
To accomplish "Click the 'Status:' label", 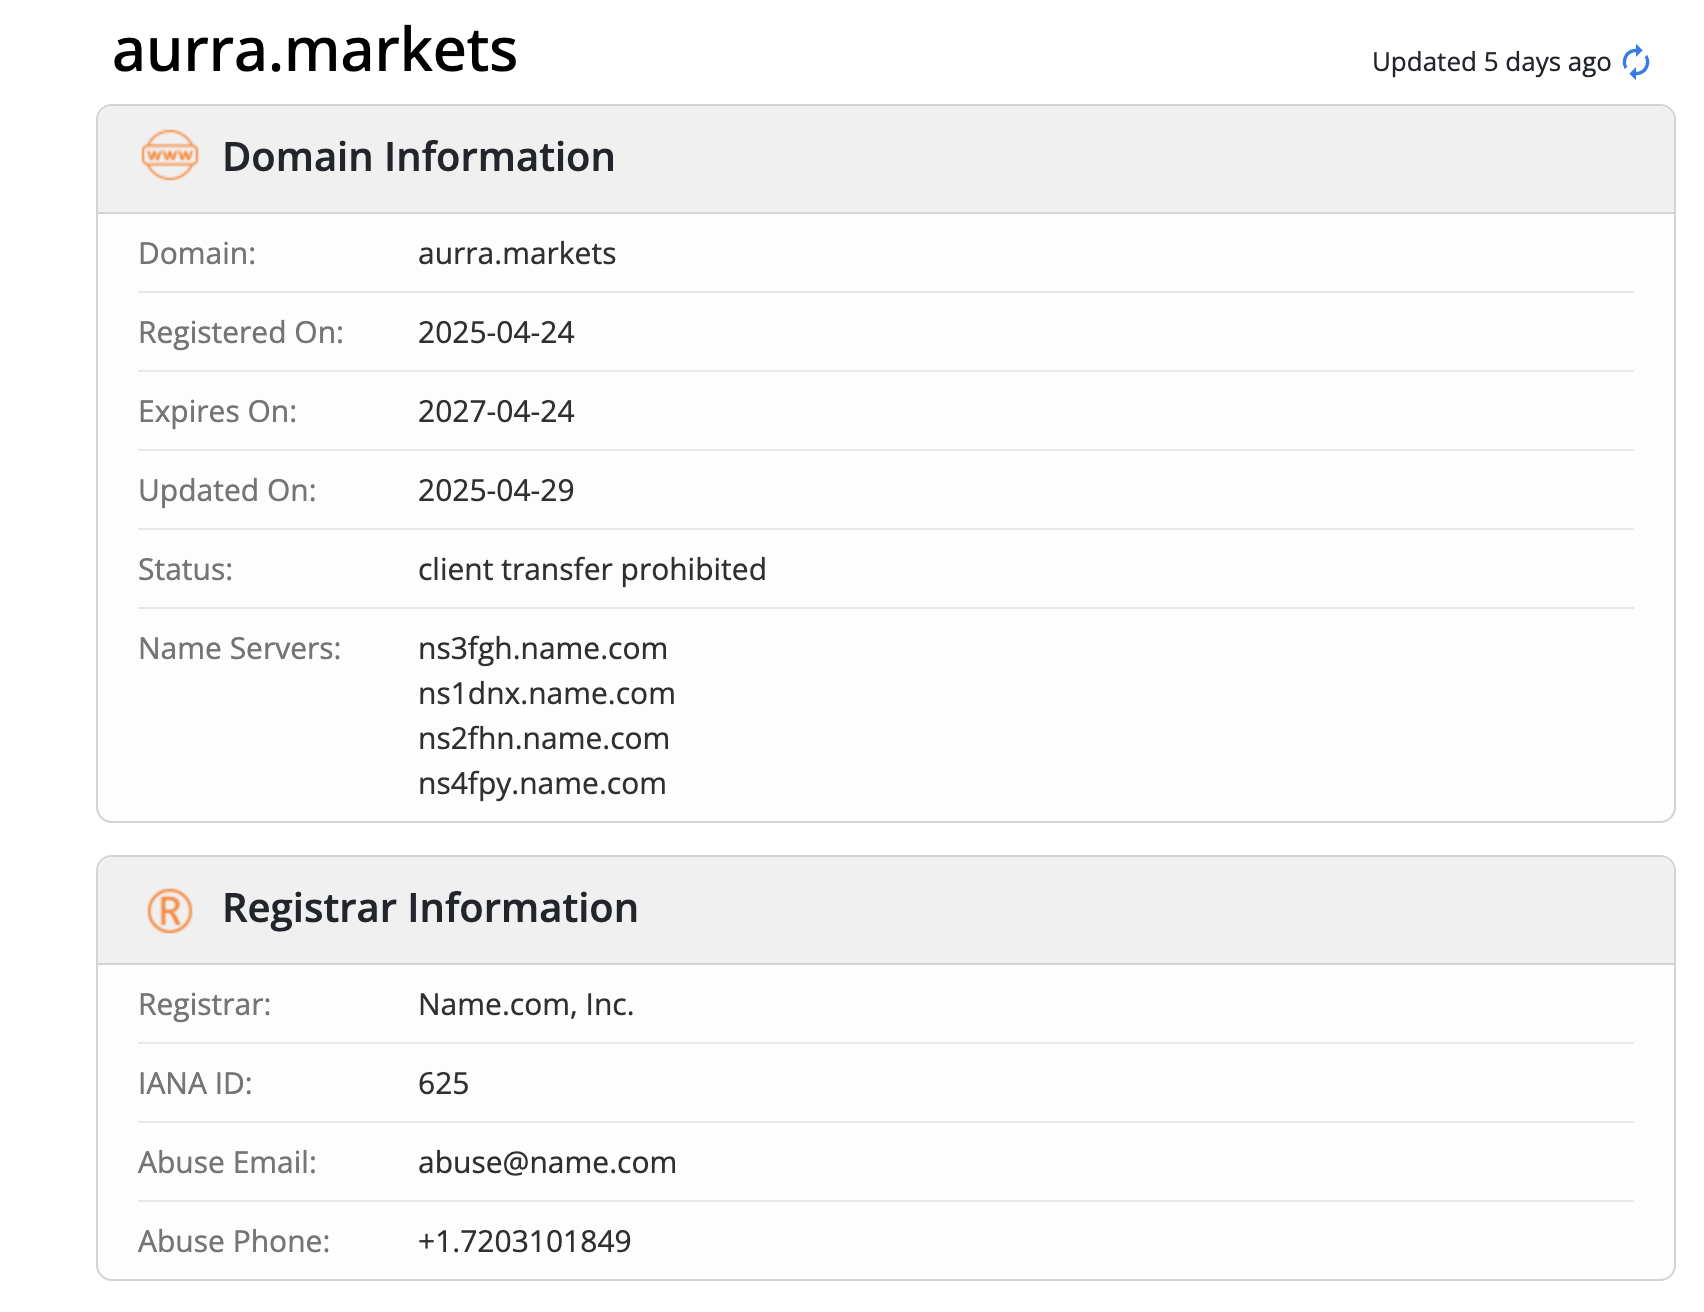I will [x=185, y=570].
